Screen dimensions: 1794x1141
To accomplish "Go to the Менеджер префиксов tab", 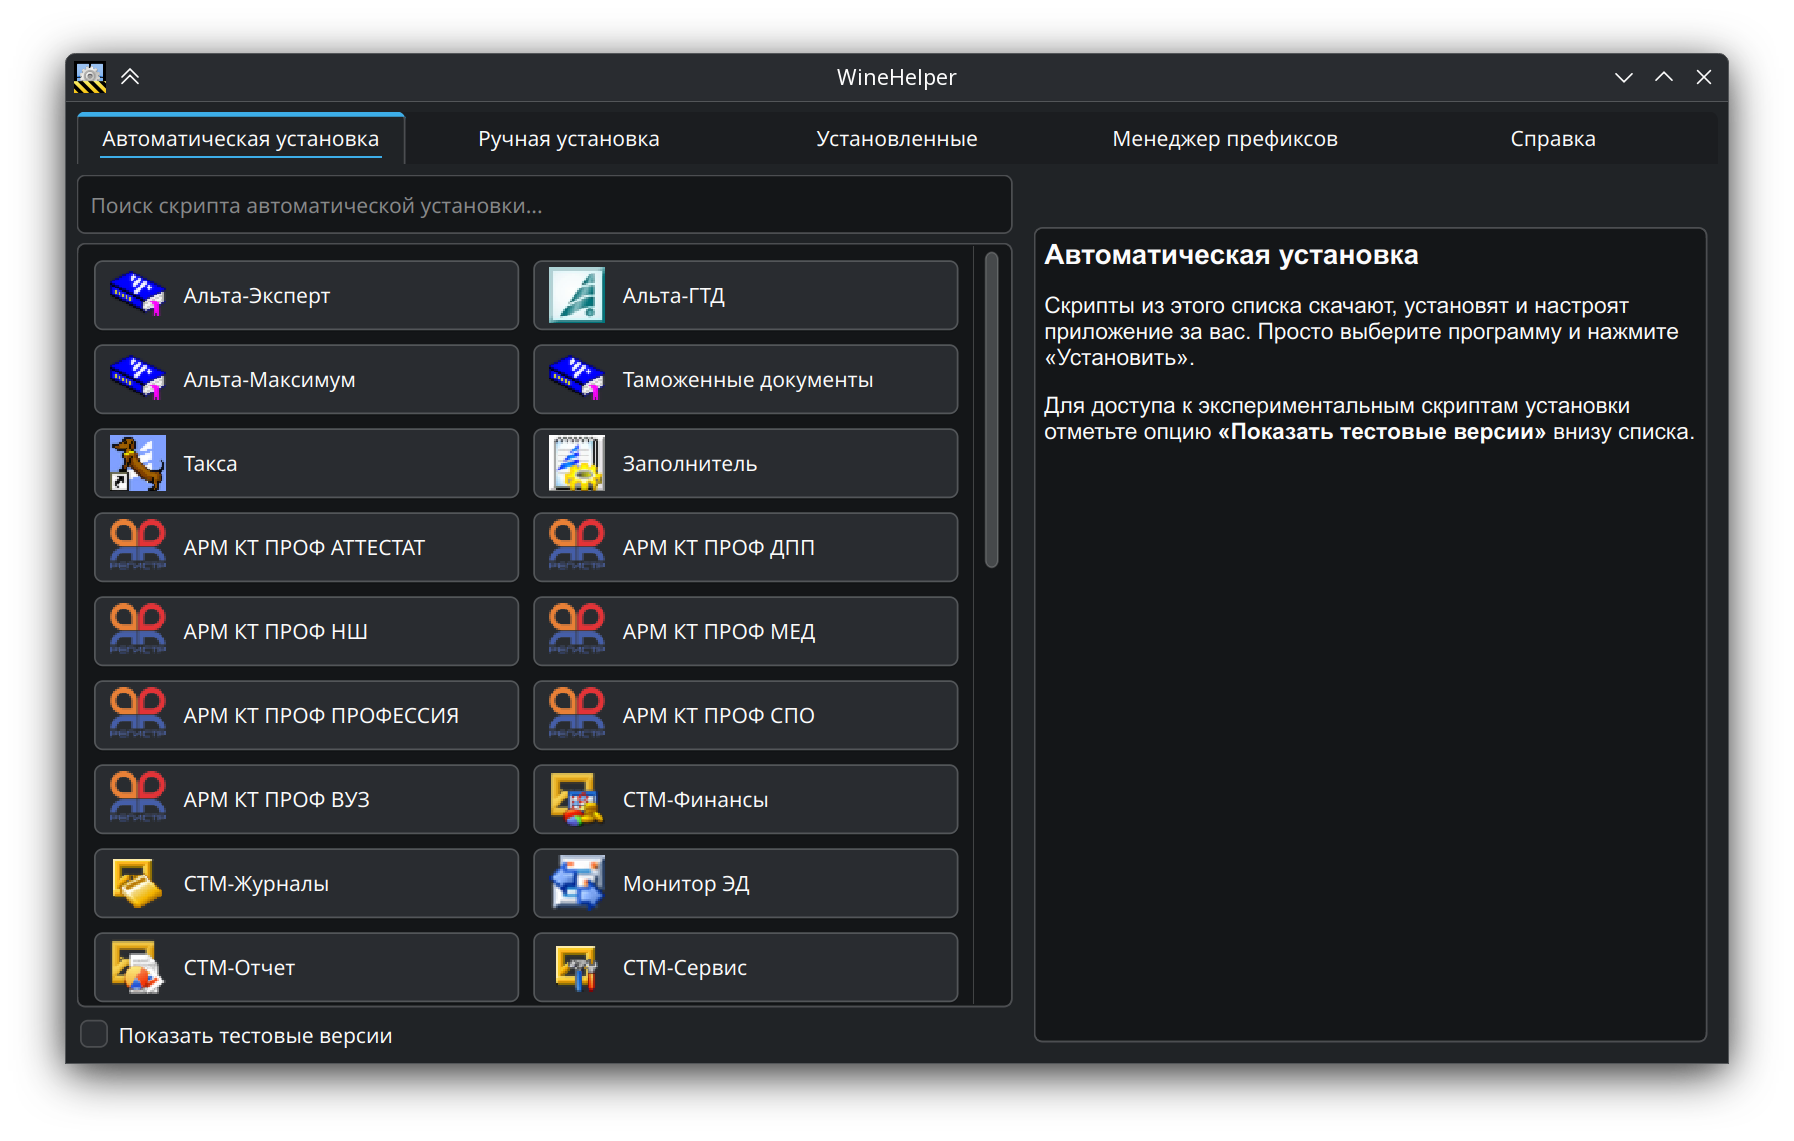I will (x=1225, y=138).
